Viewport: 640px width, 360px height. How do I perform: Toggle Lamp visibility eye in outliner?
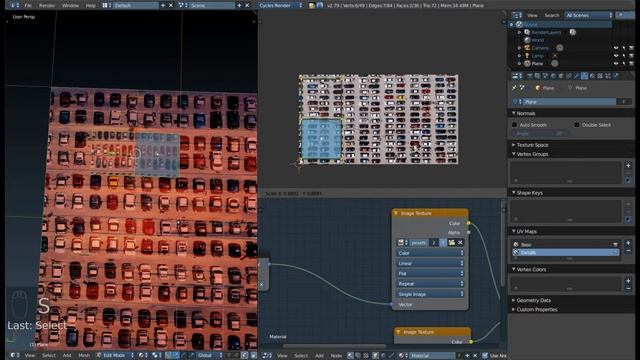click(x=616, y=56)
